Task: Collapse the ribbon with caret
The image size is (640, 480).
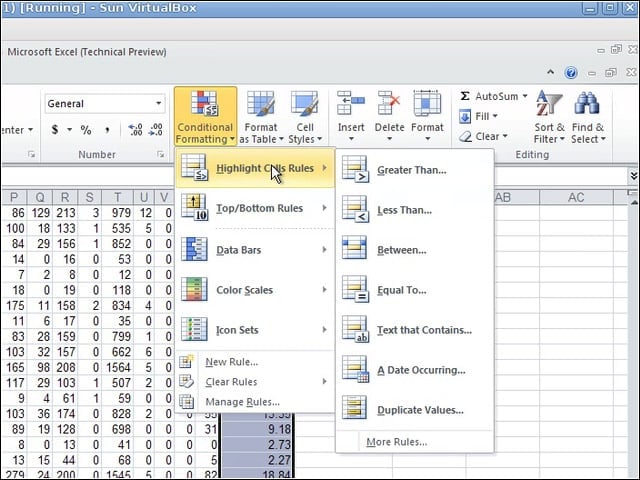Action: pyautogui.click(x=550, y=72)
